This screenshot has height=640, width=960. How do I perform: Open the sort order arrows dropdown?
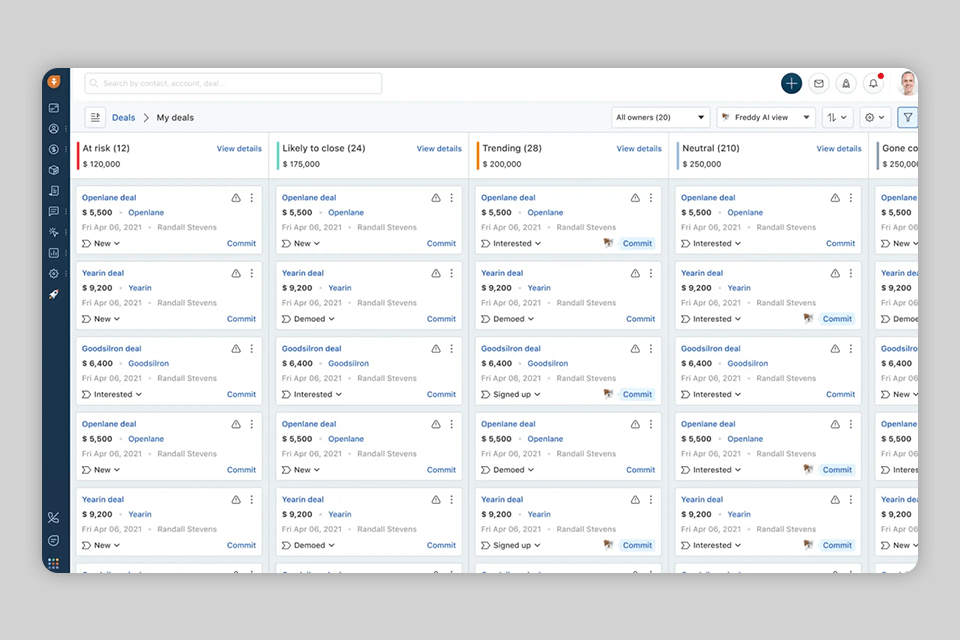837,117
